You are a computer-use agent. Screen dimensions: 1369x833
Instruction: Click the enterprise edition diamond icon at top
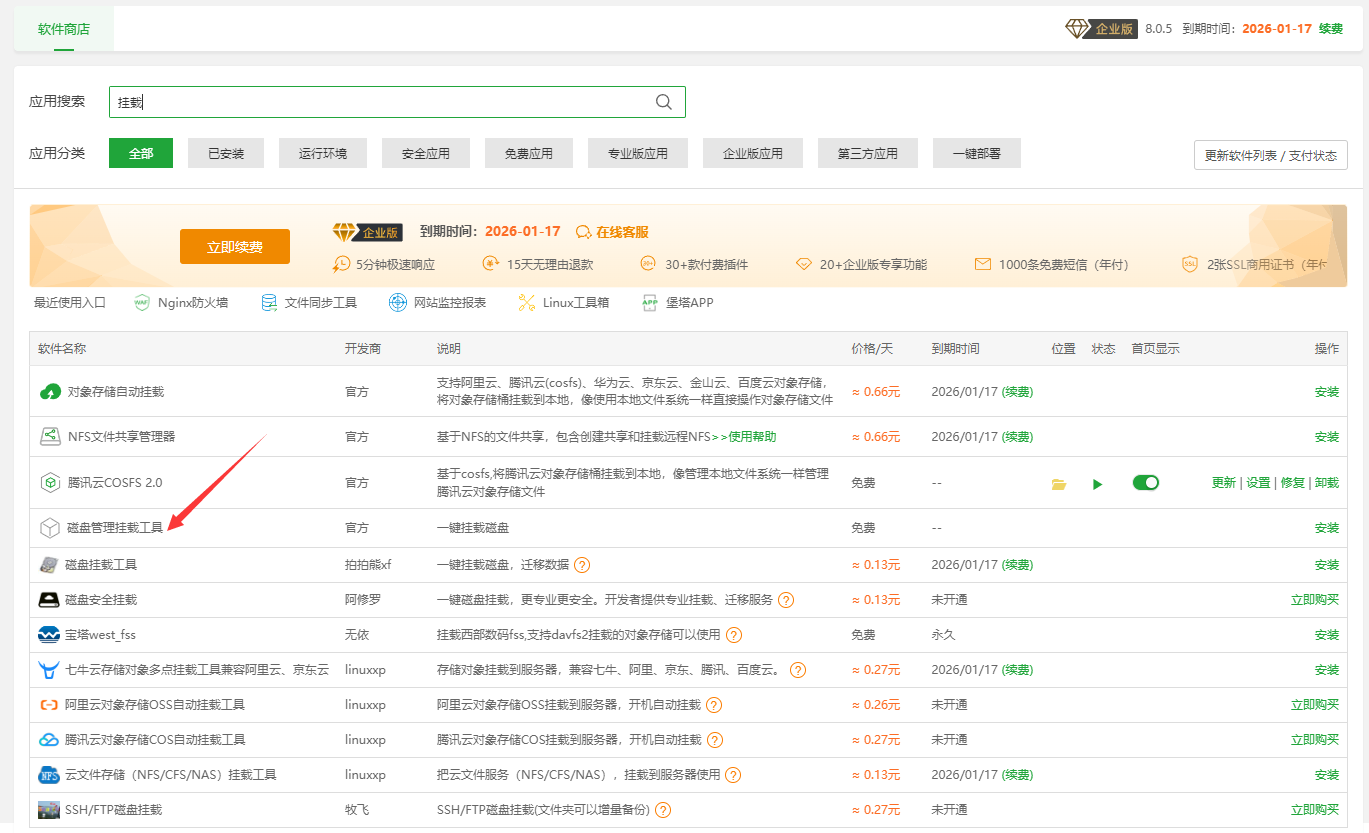point(1077,29)
